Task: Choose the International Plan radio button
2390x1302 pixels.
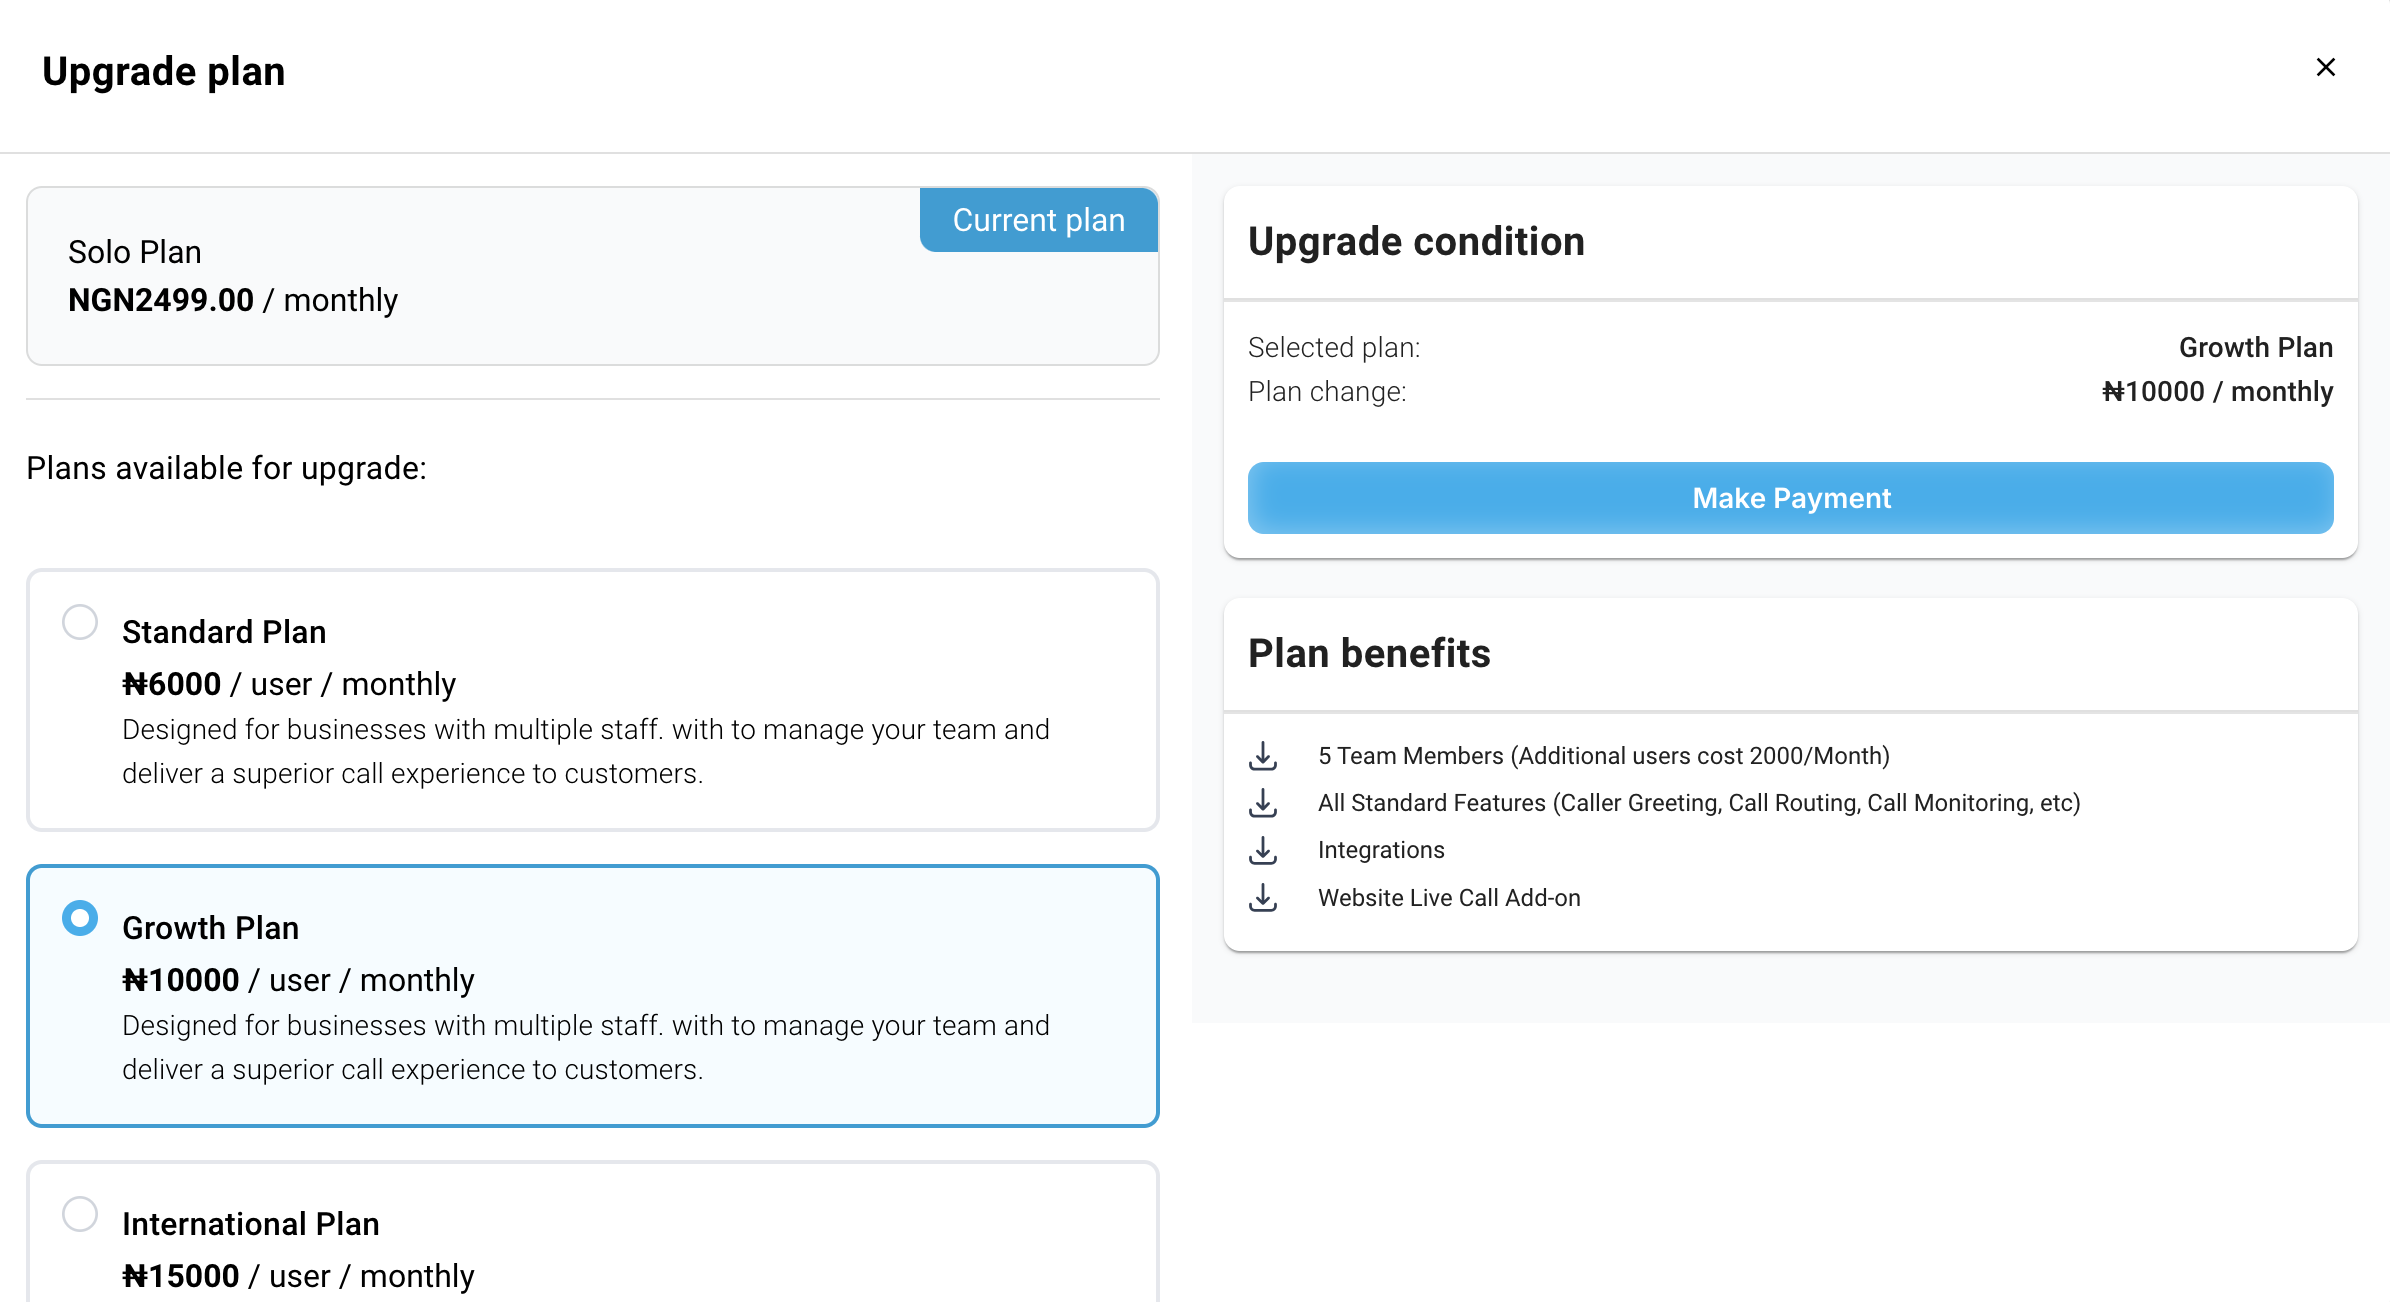Action: (80, 1214)
